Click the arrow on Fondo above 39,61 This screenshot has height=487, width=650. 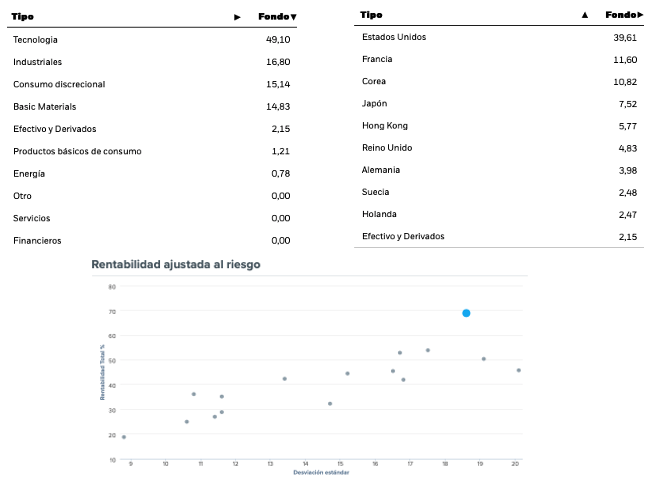point(640,15)
